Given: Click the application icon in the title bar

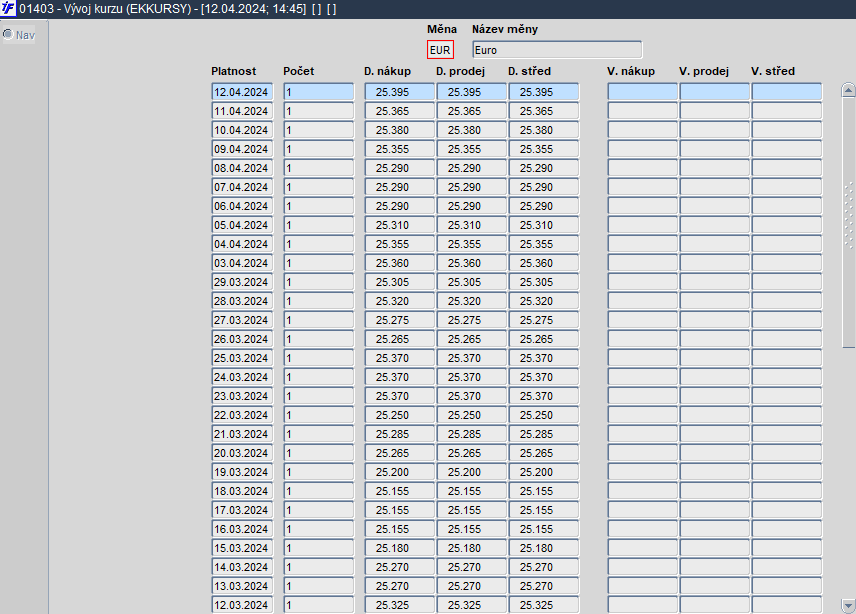Looking at the screenshot, I should point(8,9).
